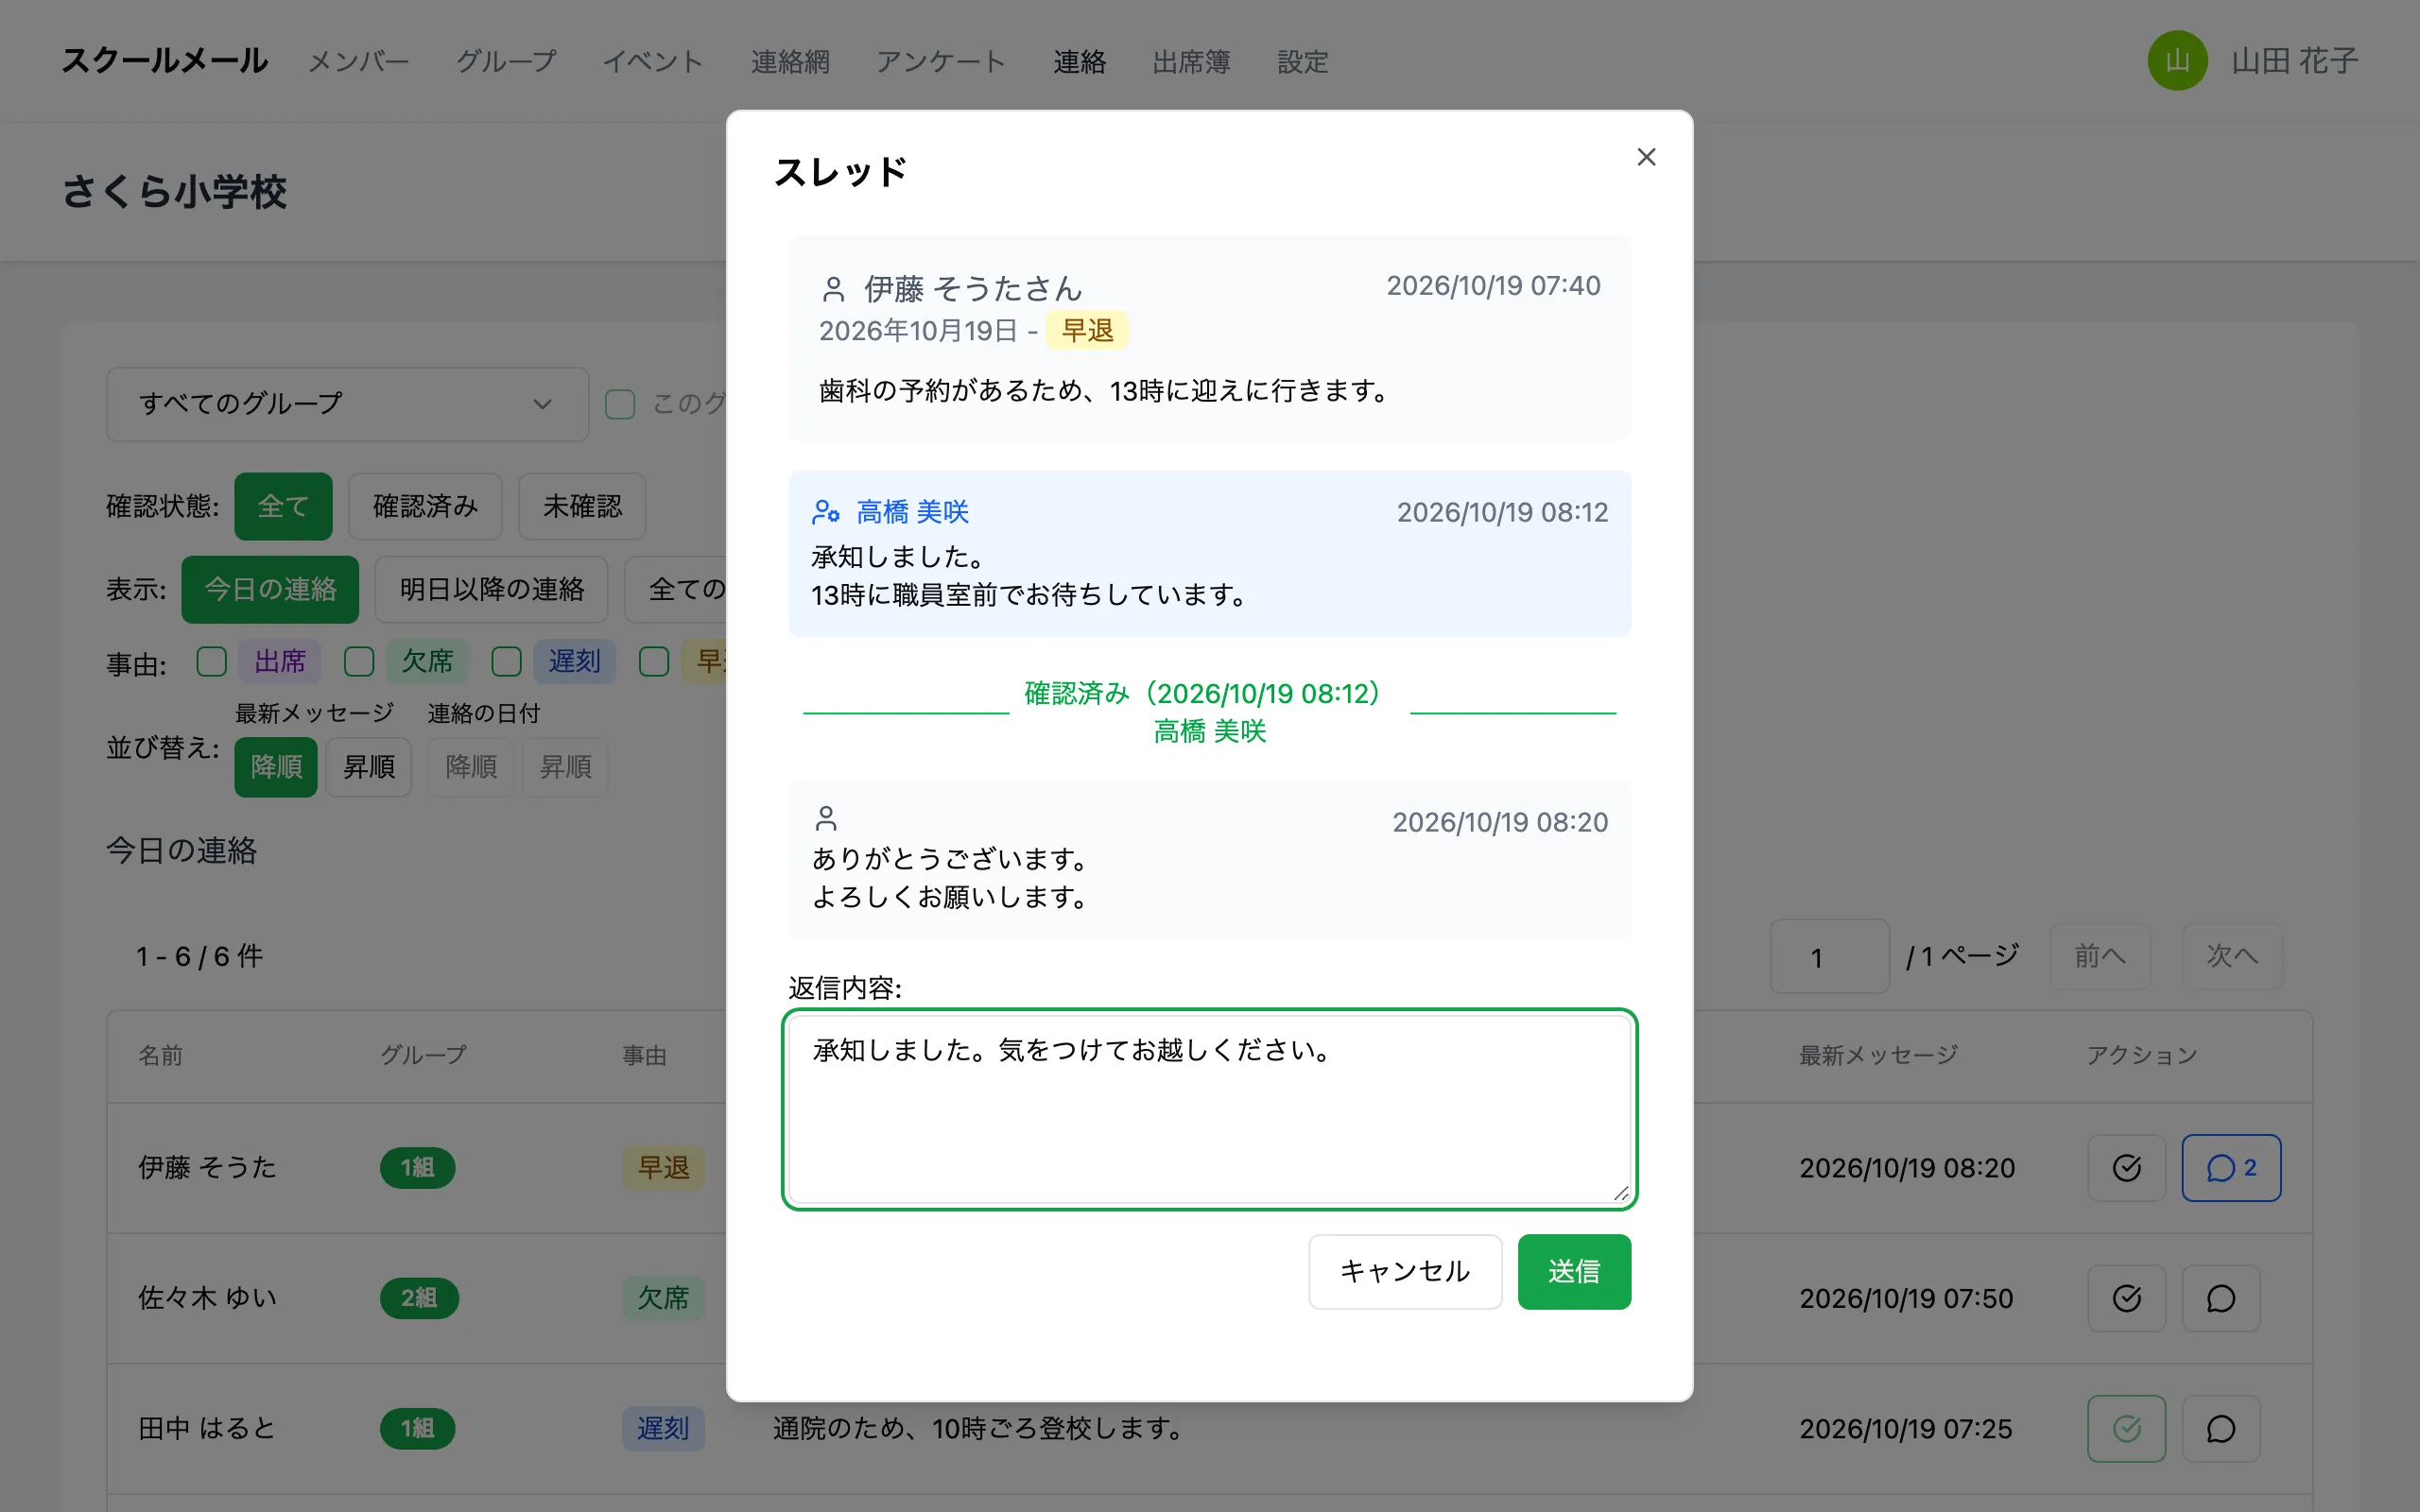
Task: Open the thread bubble icon for 佐々木 ゆい
Action: coord(2221,1298)
